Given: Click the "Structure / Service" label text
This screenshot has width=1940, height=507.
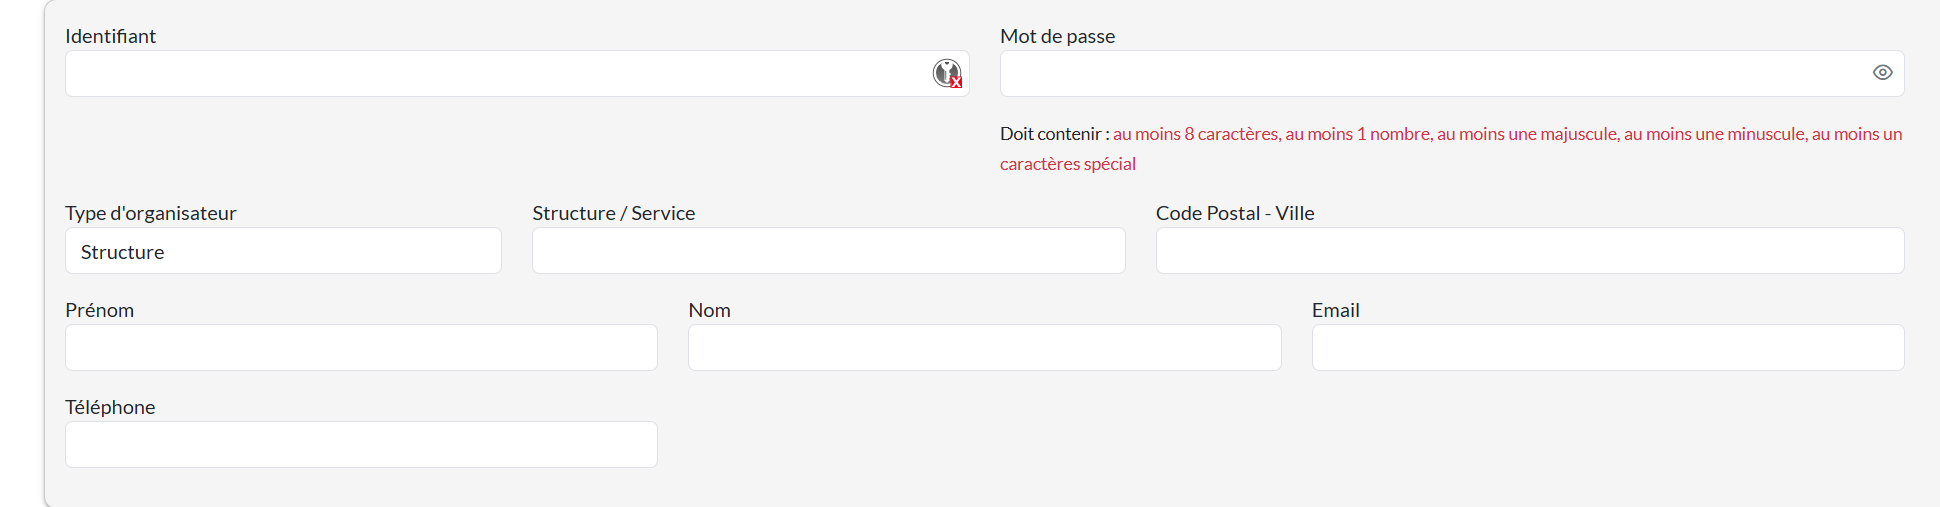Looking at the screenshot, I should coord(613,213).
